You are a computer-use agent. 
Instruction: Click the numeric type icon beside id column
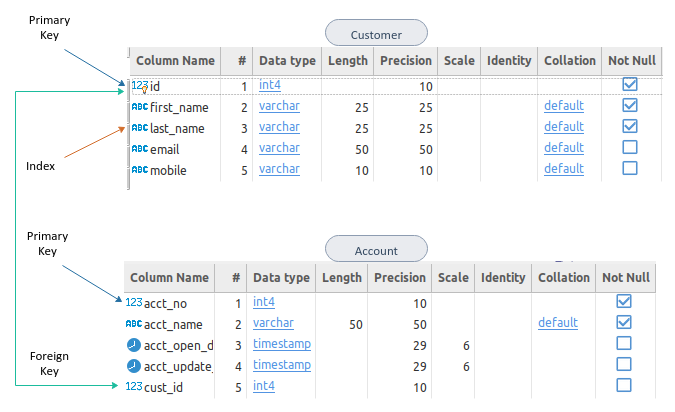[139, 86]
